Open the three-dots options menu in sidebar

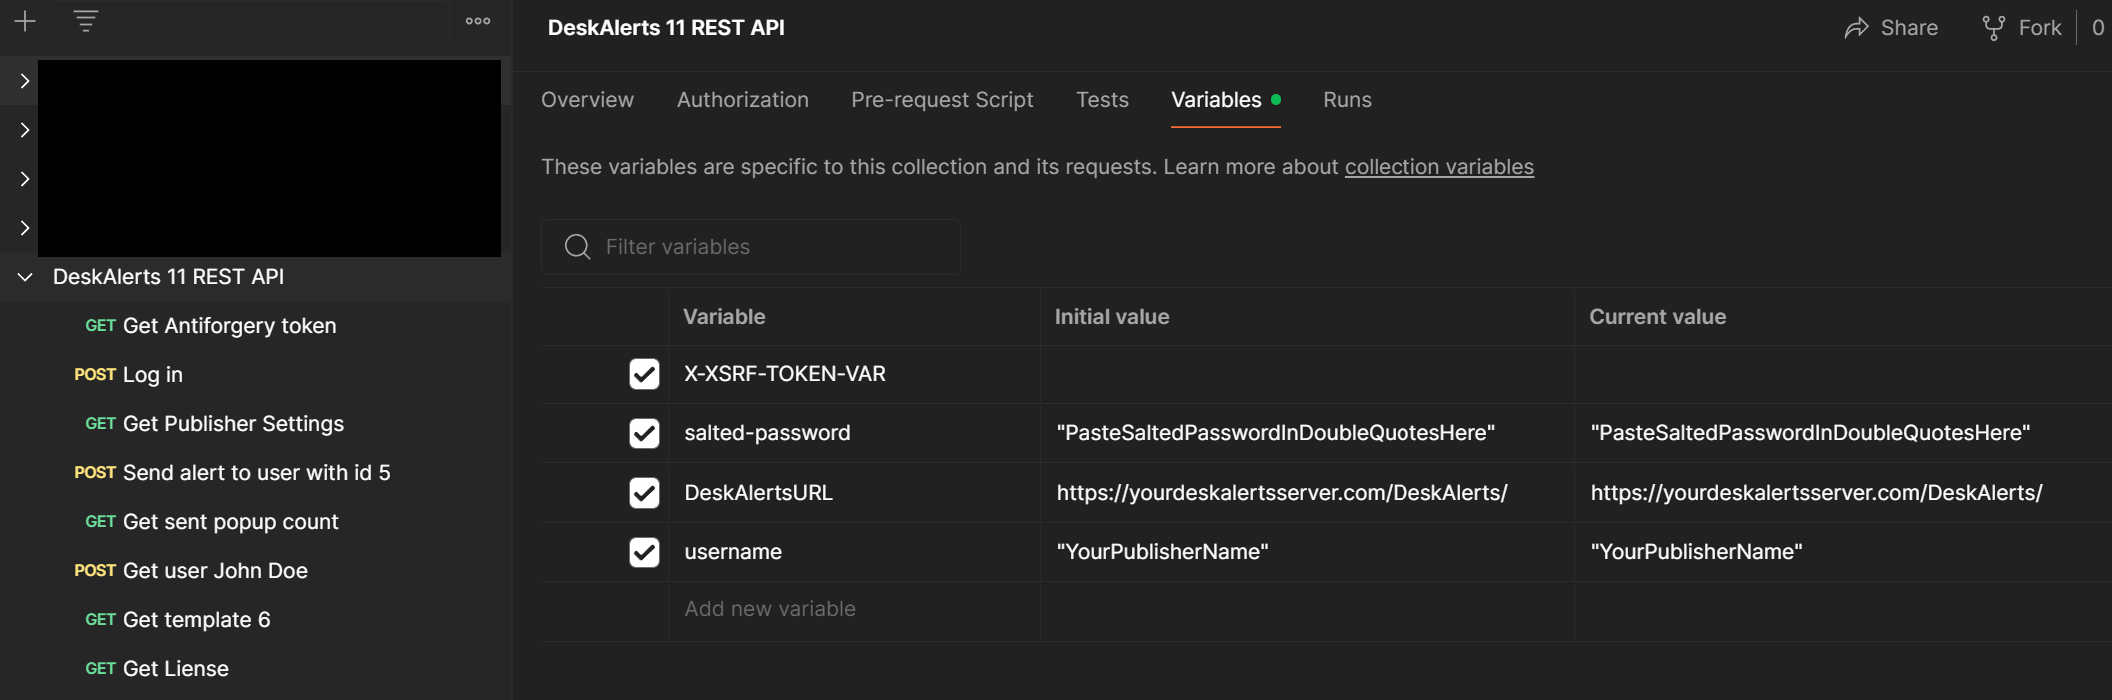click(478, 21)
